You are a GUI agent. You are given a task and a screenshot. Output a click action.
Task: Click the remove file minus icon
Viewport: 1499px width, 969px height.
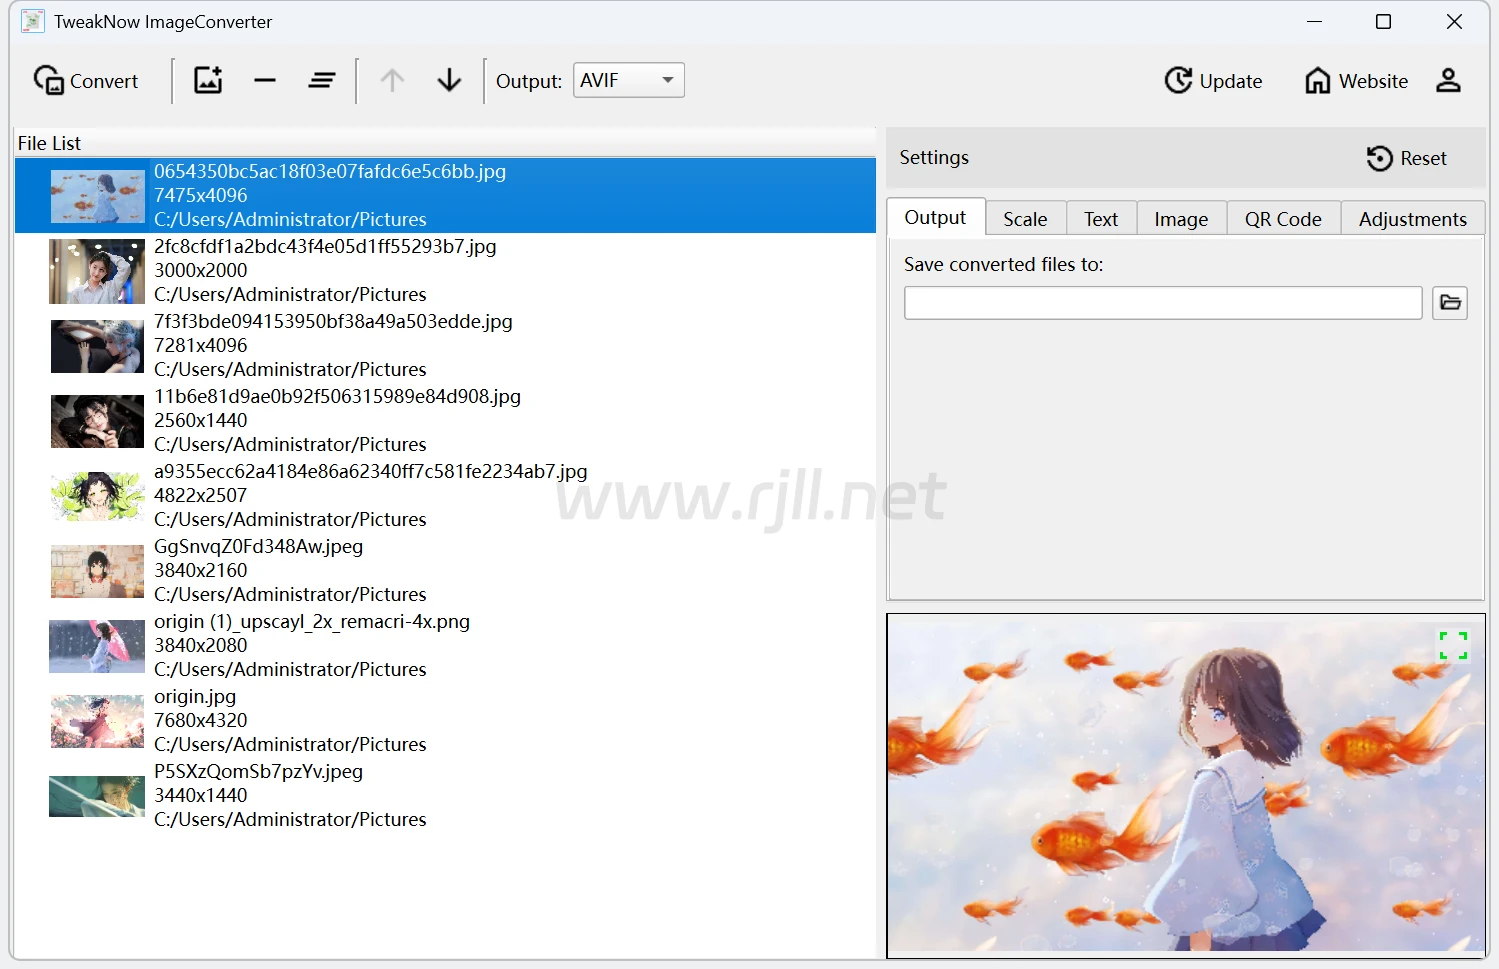coord(265,80)
